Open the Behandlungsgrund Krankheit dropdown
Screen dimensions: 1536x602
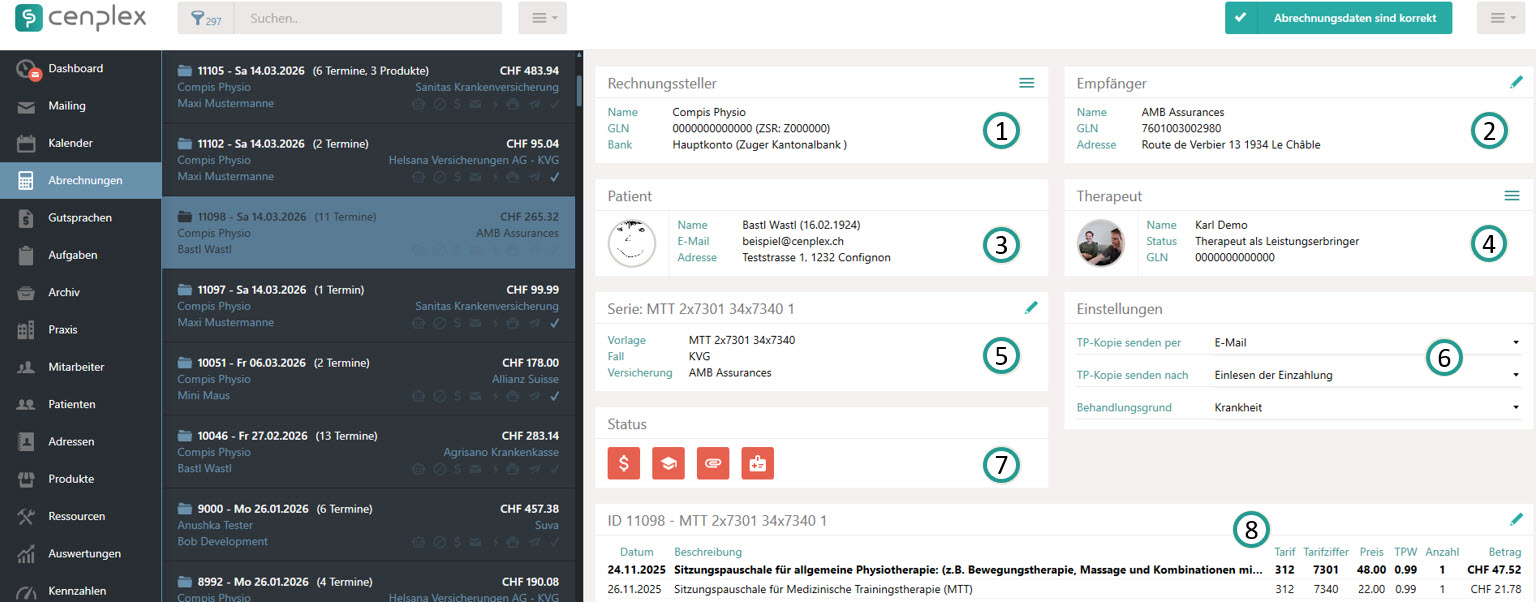pos(1366,408)
